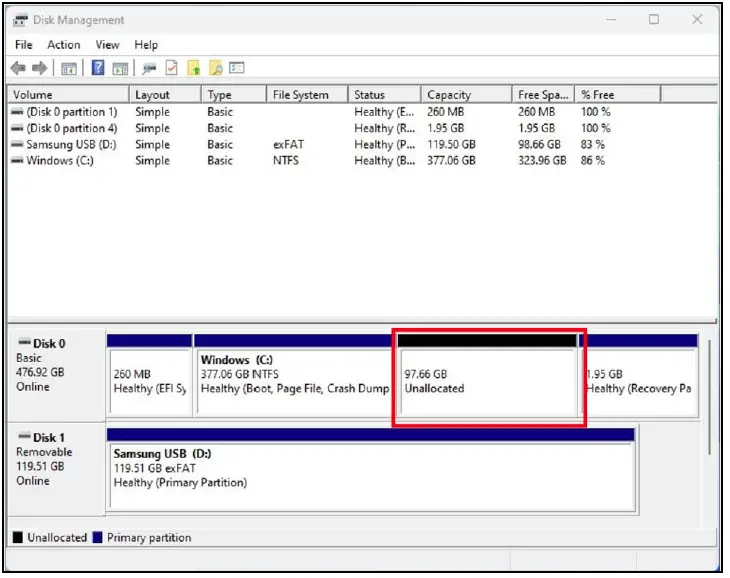Sort by Layout column header
The image size is (730, 578).
(165, 94)
